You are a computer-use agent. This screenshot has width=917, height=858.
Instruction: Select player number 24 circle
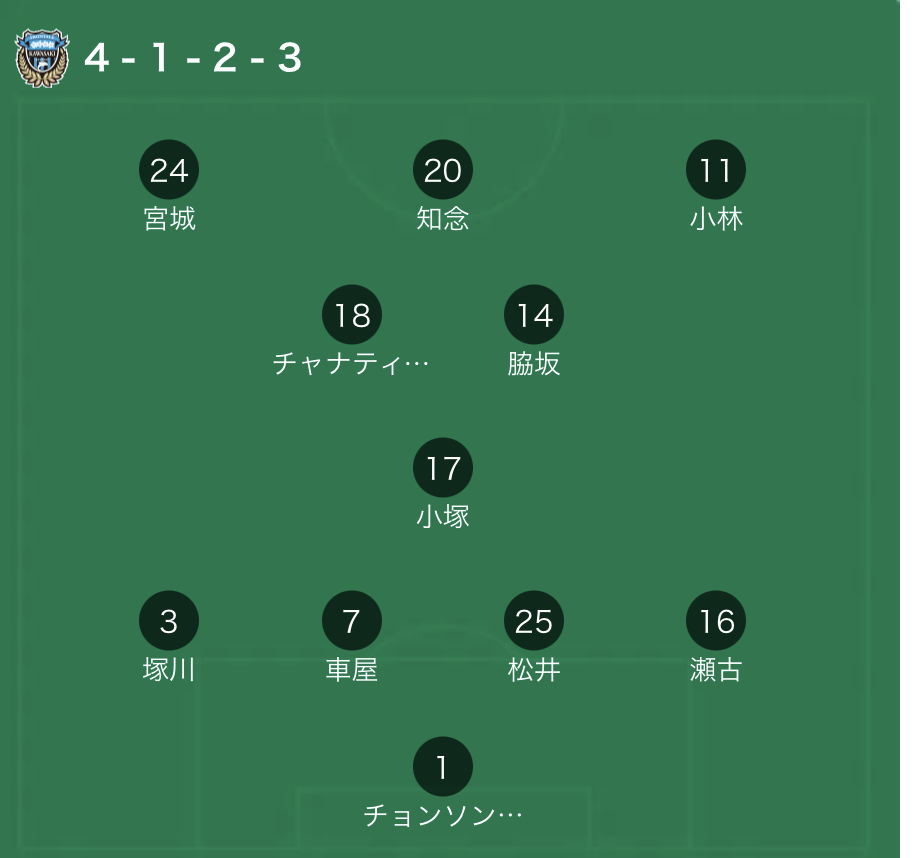(169, 170)
